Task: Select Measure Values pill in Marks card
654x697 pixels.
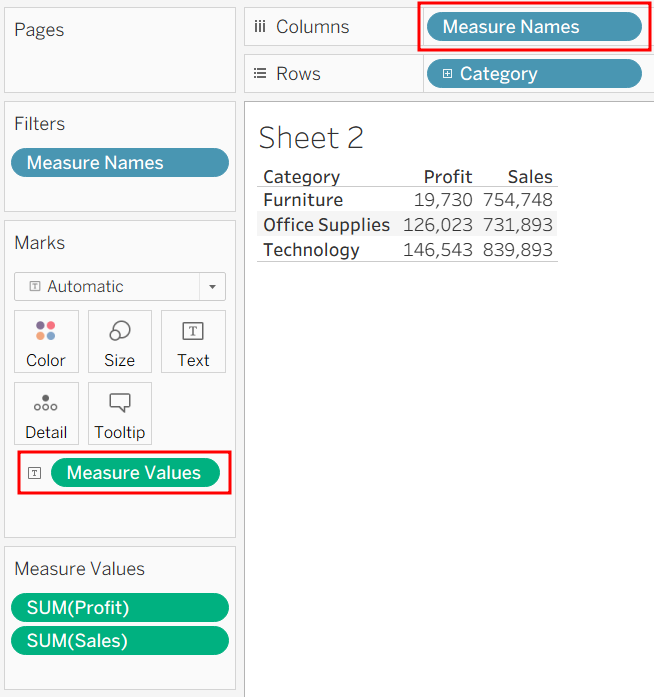Action: 135,473
